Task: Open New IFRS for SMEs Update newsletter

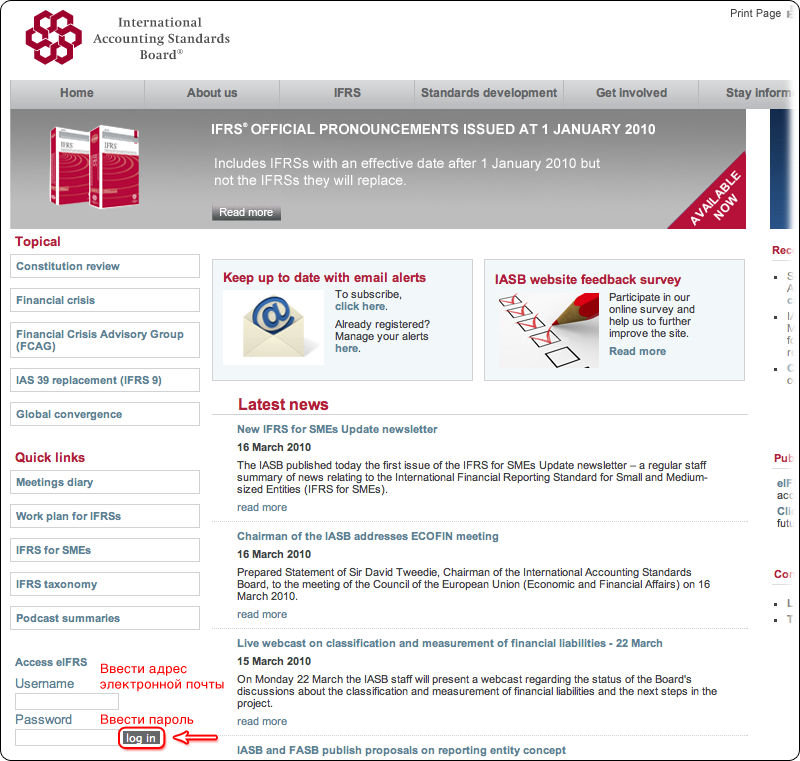Action: (337, 429)
